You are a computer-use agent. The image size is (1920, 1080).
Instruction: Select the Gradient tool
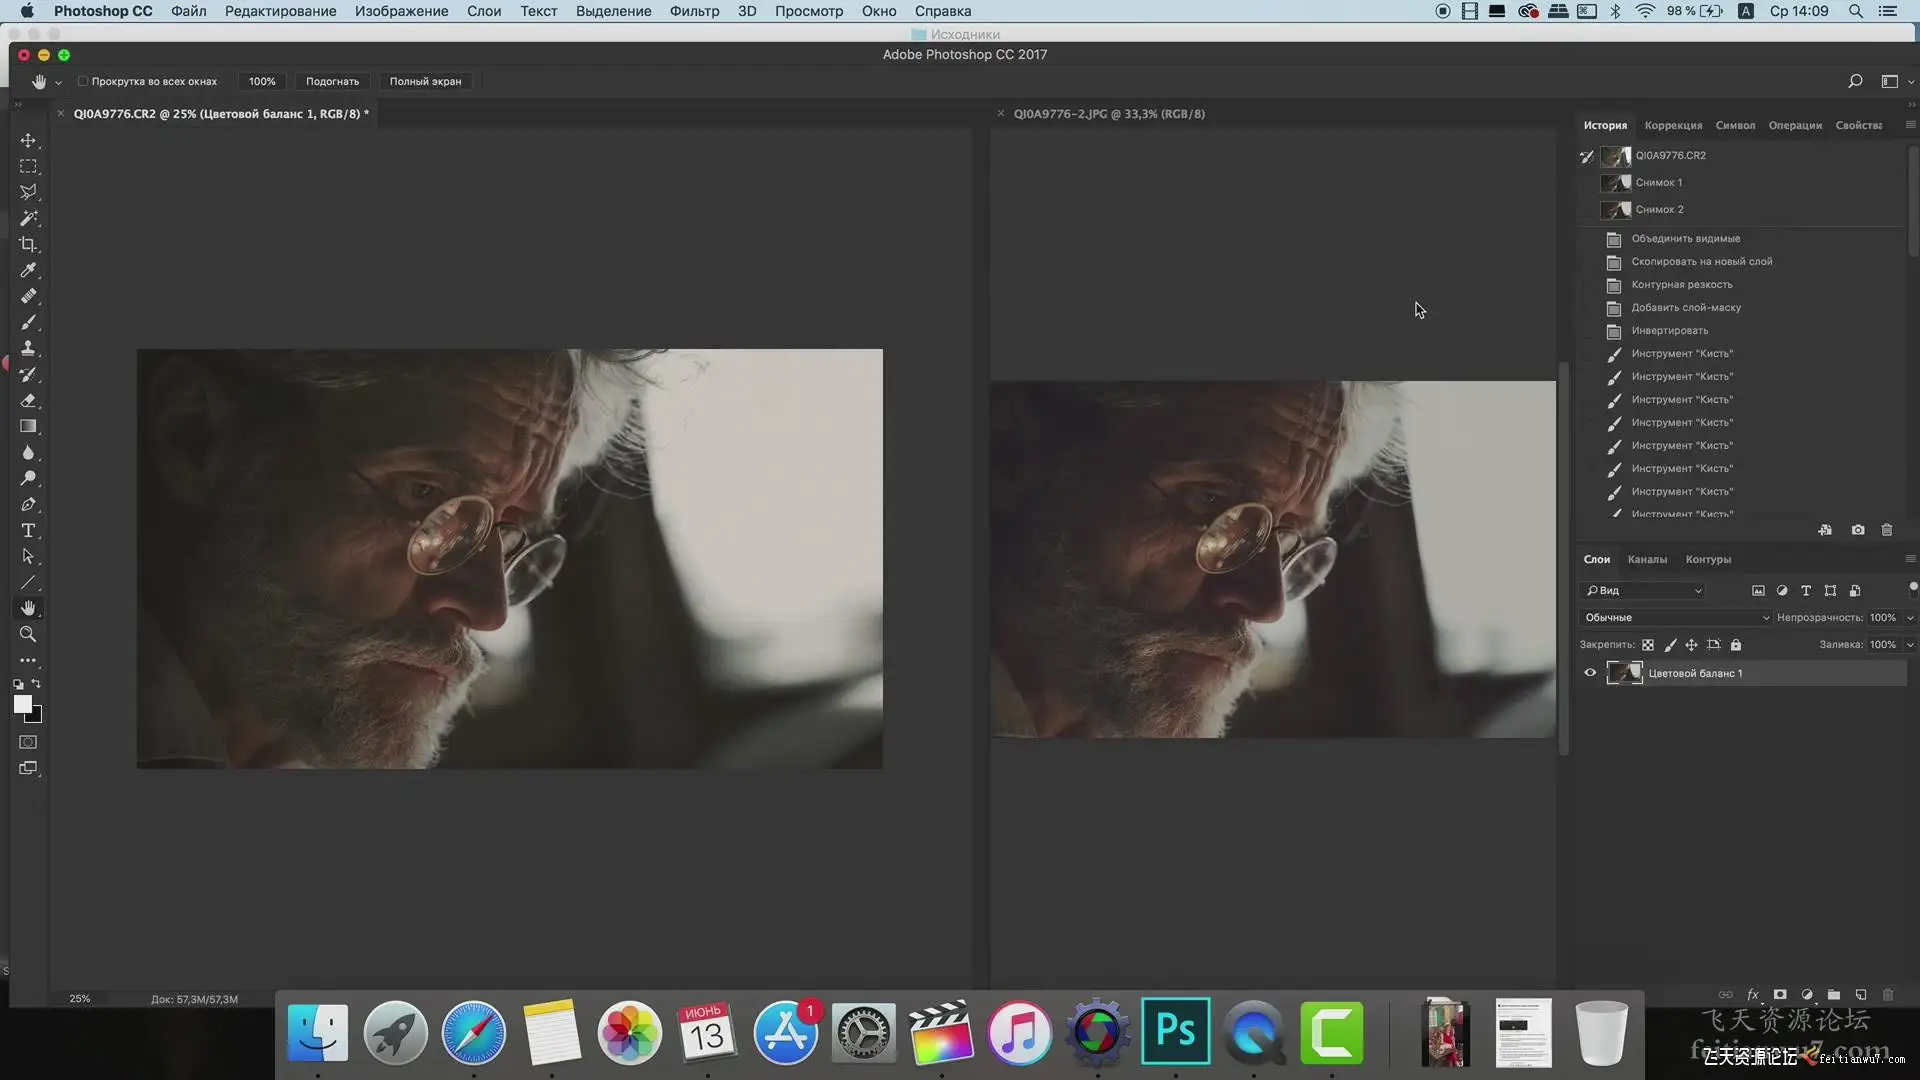[x=28, y=427]
